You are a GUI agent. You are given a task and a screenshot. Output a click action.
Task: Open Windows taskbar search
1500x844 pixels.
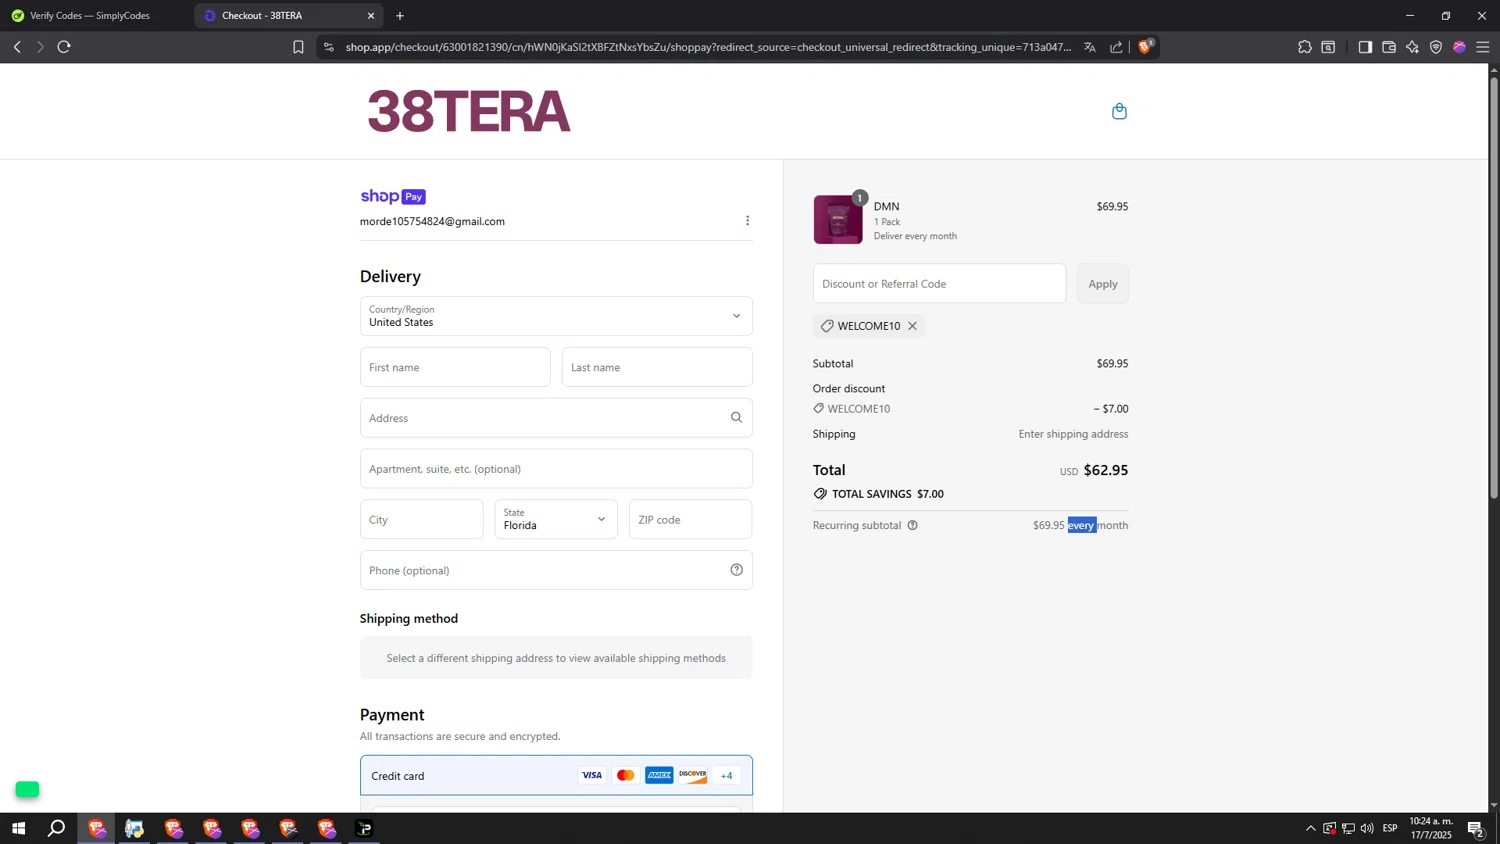click(57, 828)
